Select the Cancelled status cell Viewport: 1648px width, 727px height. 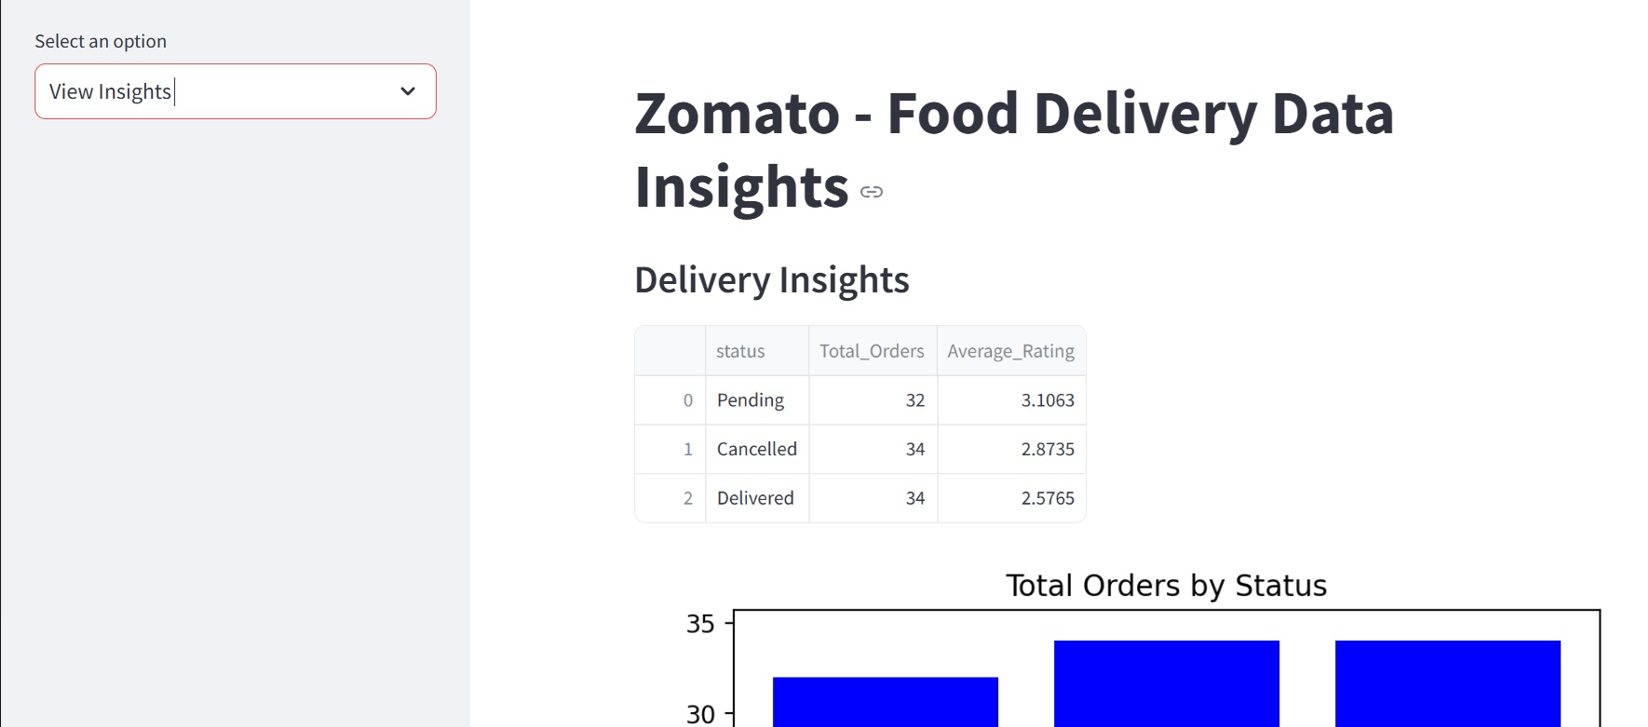pyautogui.click(x=757, y=449)
